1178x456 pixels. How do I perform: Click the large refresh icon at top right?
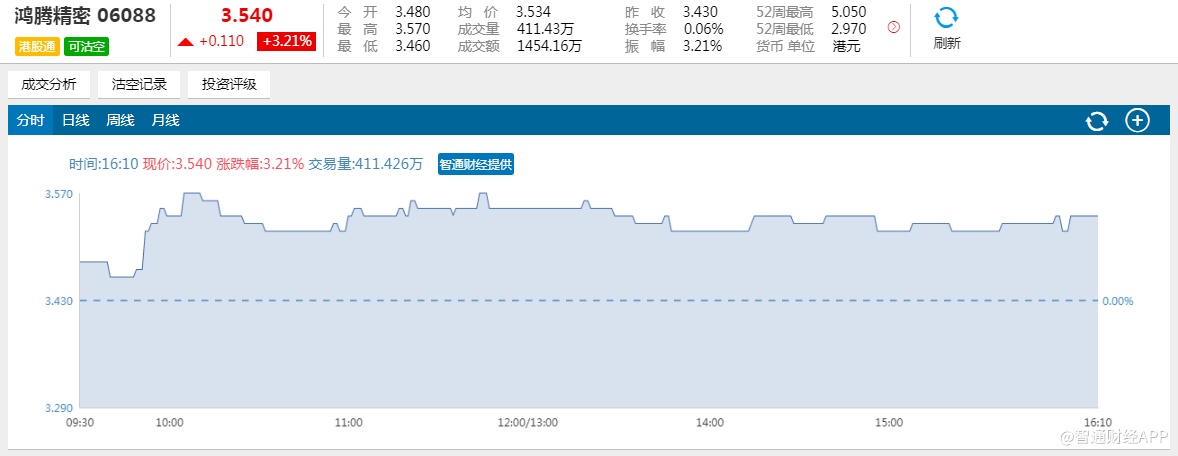tap(946, 17)
